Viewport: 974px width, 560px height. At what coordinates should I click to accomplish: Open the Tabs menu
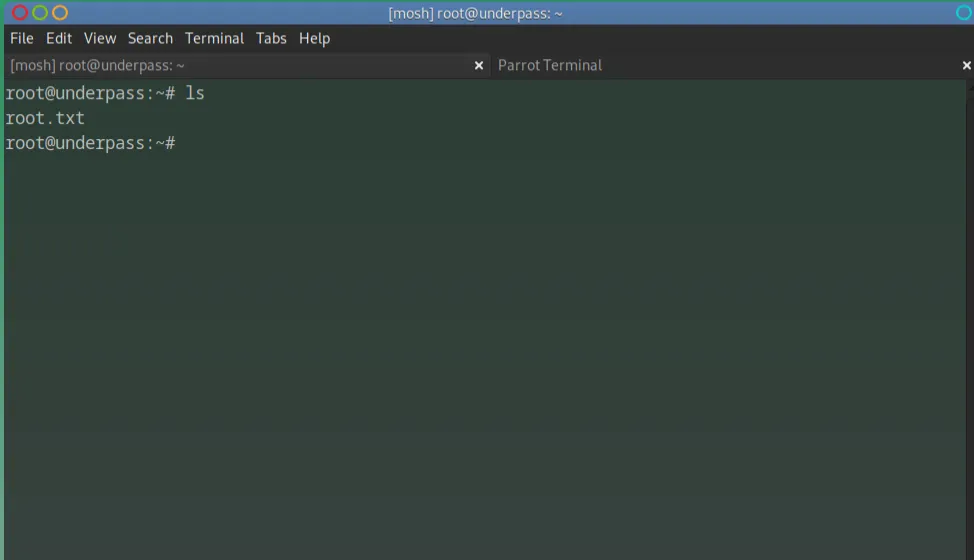271,38
